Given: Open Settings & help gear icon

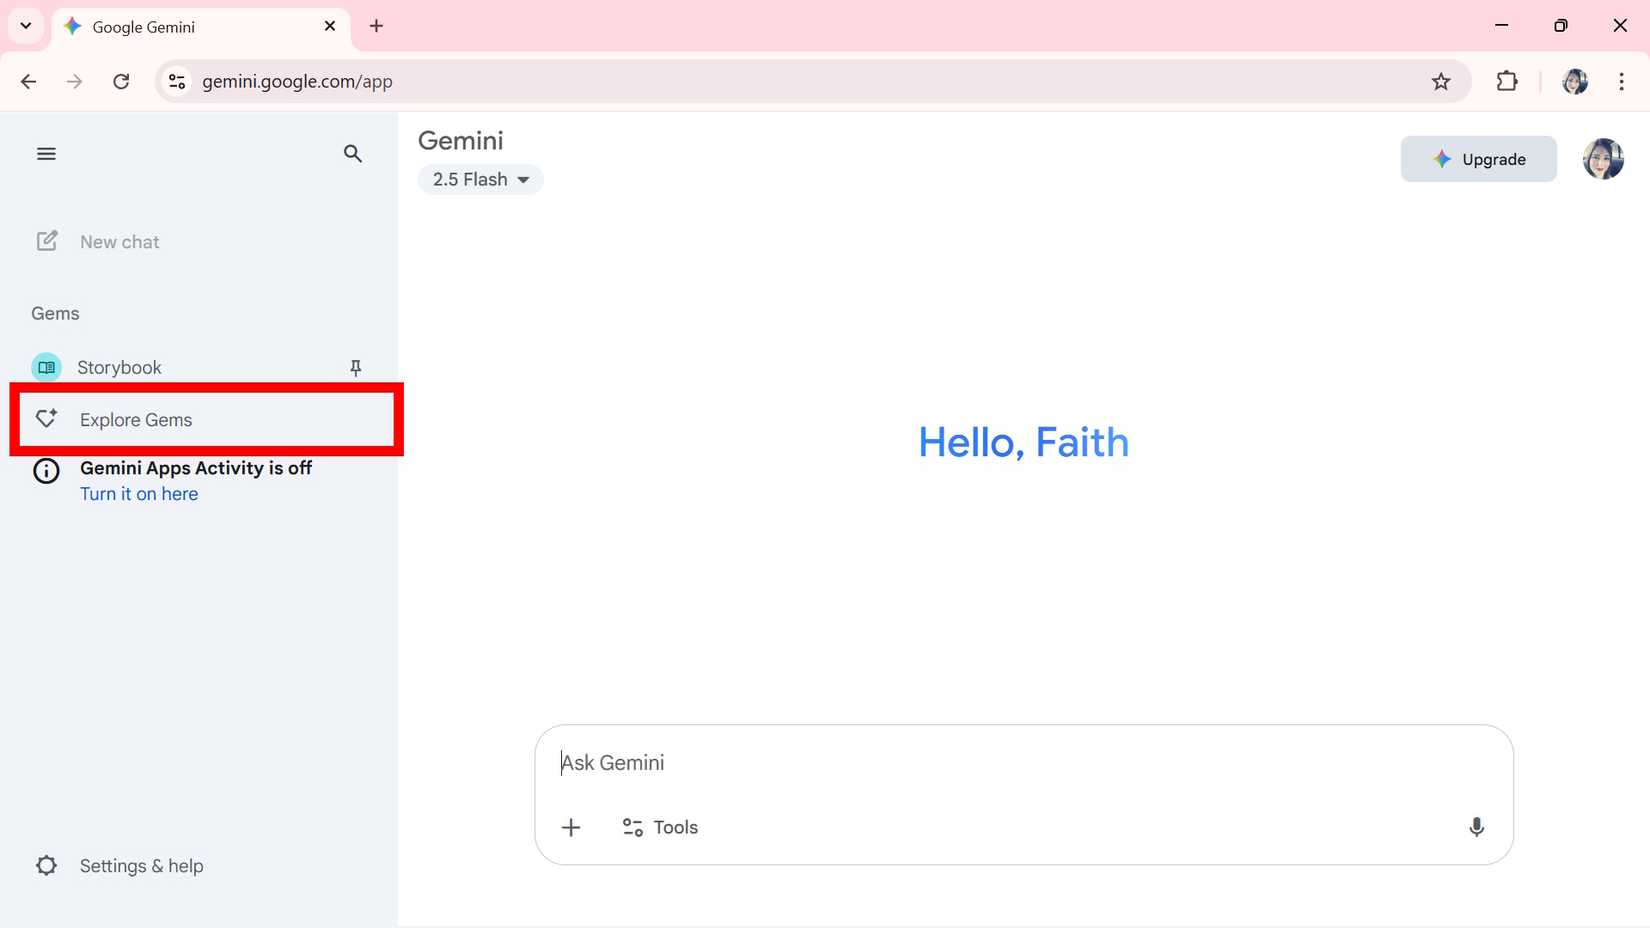Looking at the screenshot, I should click(46, 865).
